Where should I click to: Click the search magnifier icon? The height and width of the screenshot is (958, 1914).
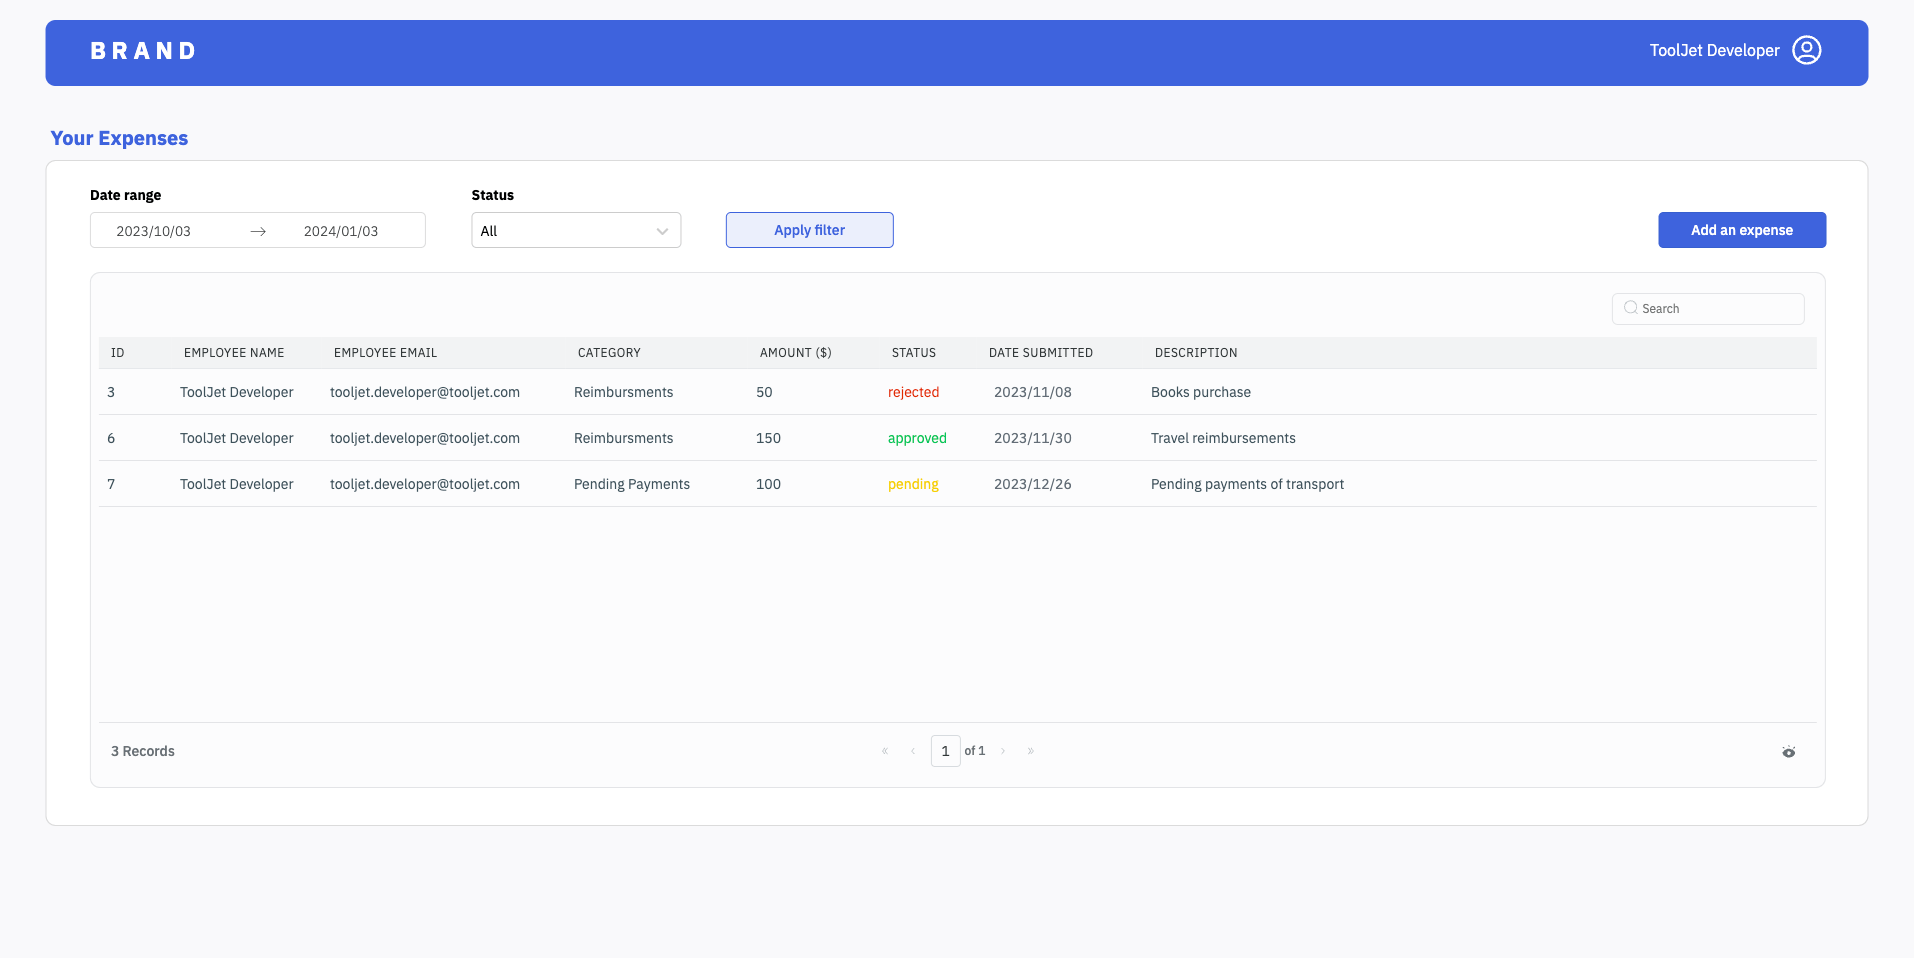pos(1630,308)
